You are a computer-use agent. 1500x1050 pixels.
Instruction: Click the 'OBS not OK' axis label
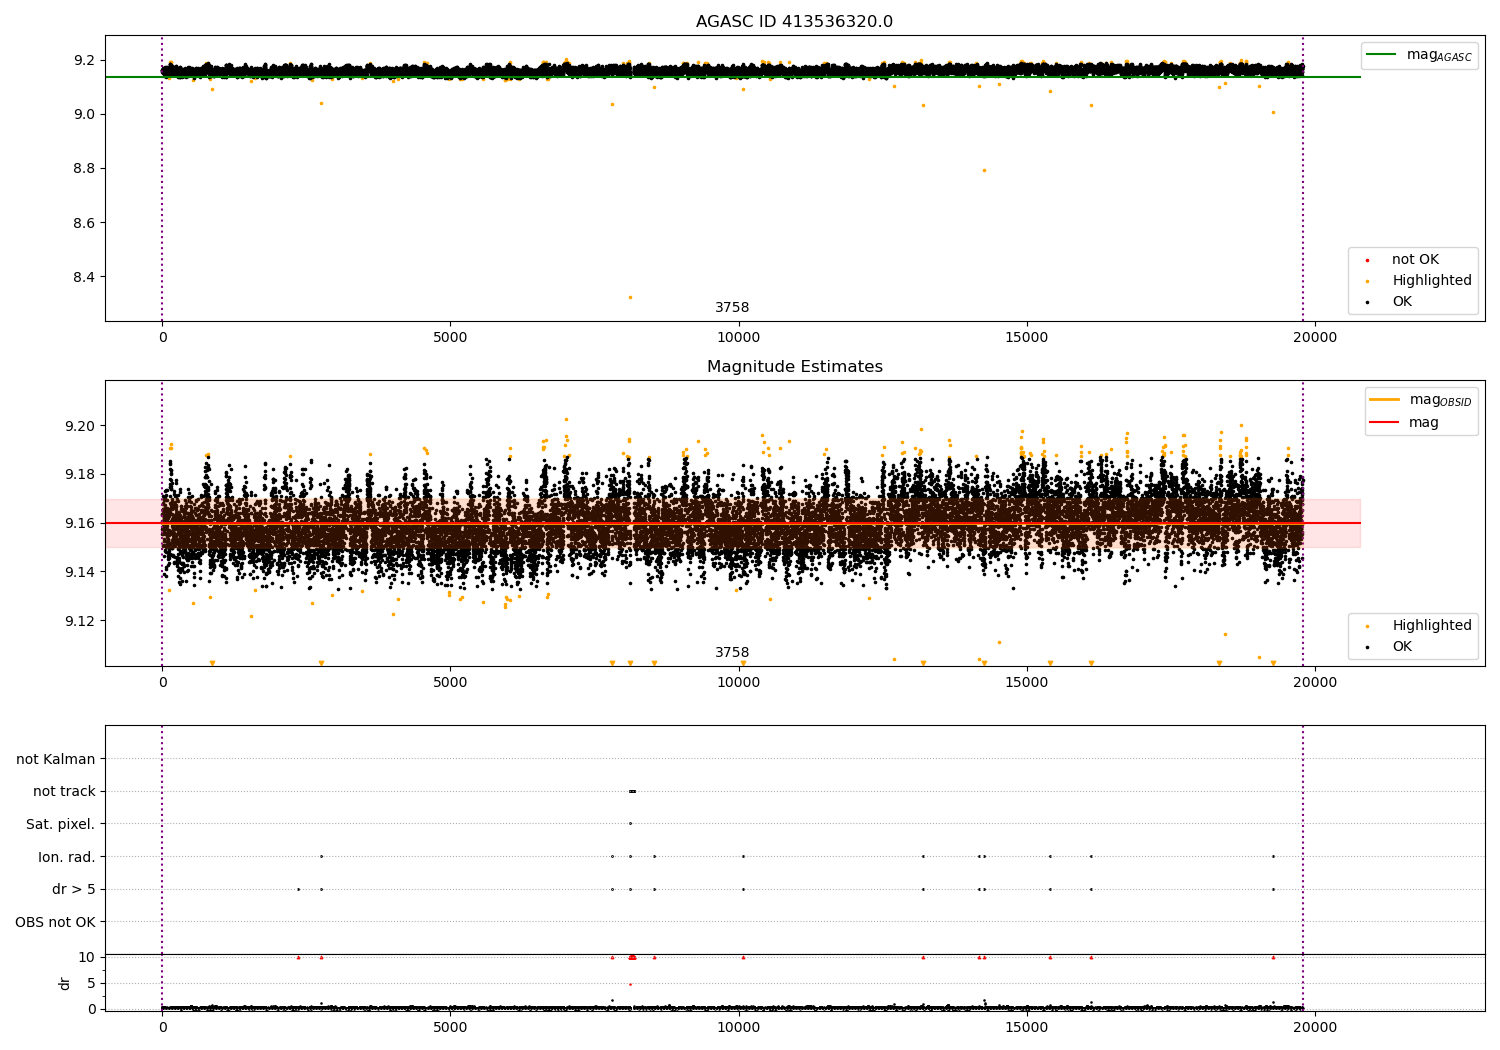55,922
